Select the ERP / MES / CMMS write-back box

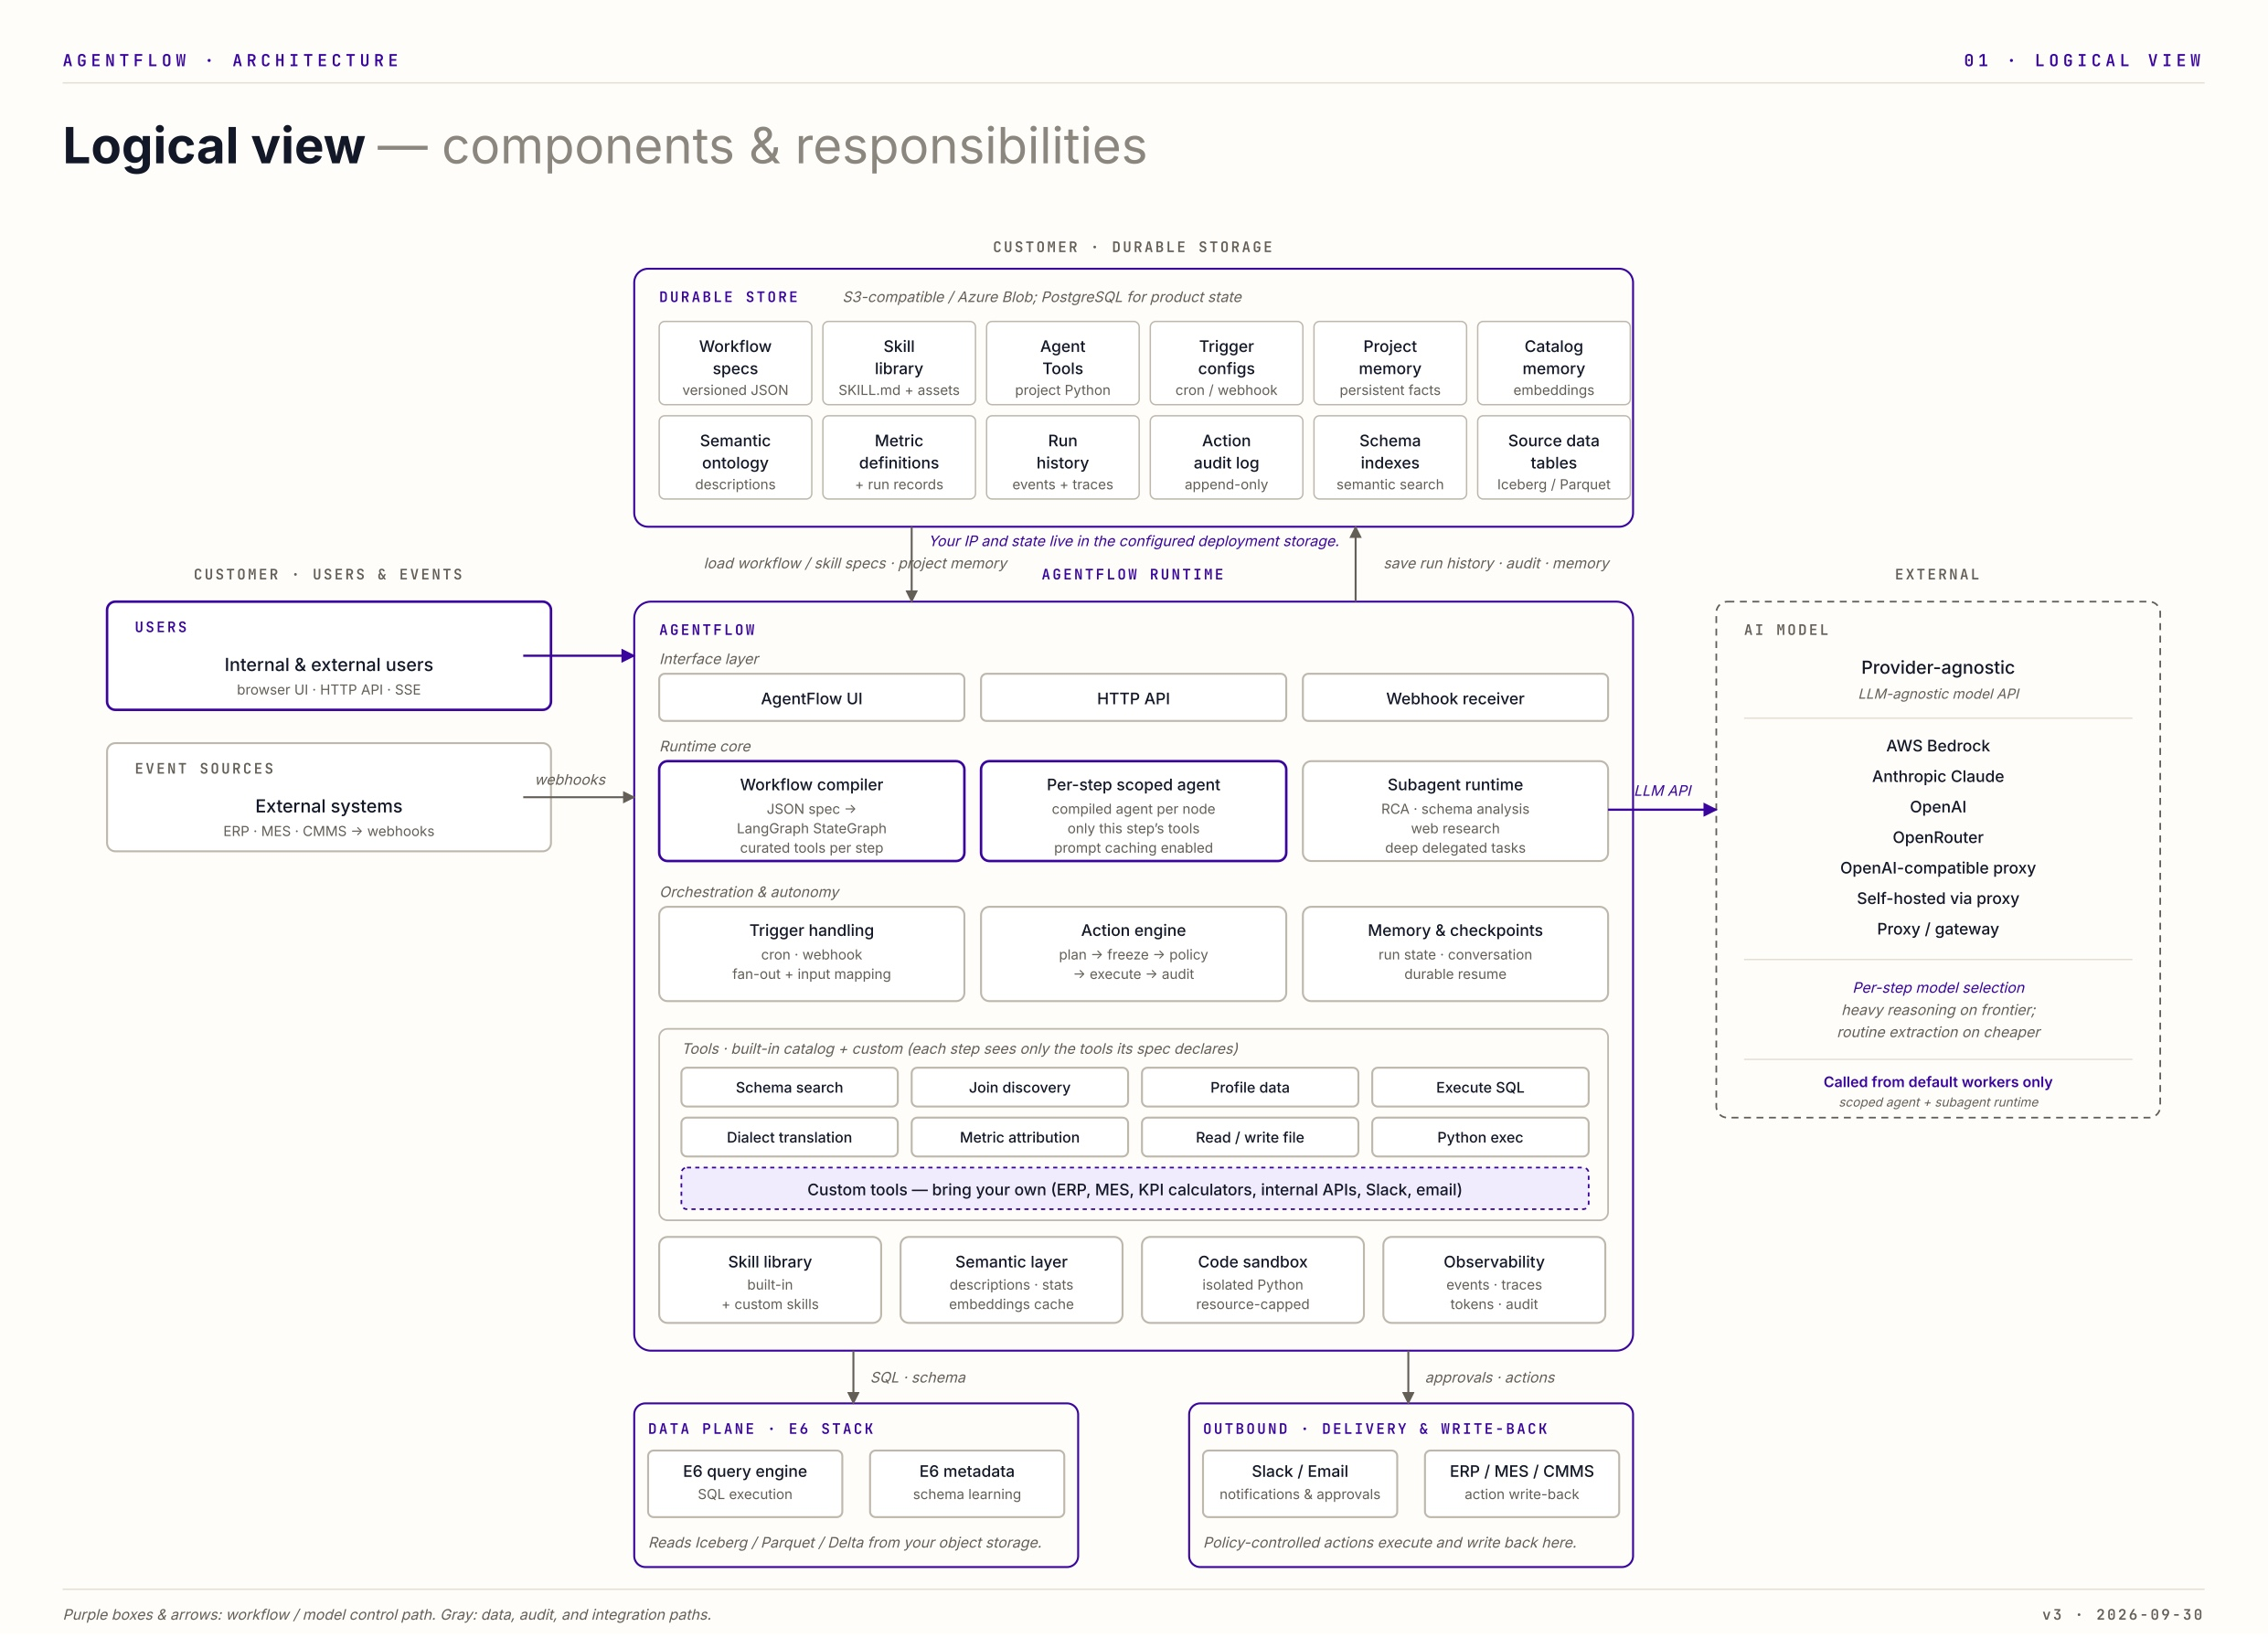pyautogui.click(x=1521, y=1483)
